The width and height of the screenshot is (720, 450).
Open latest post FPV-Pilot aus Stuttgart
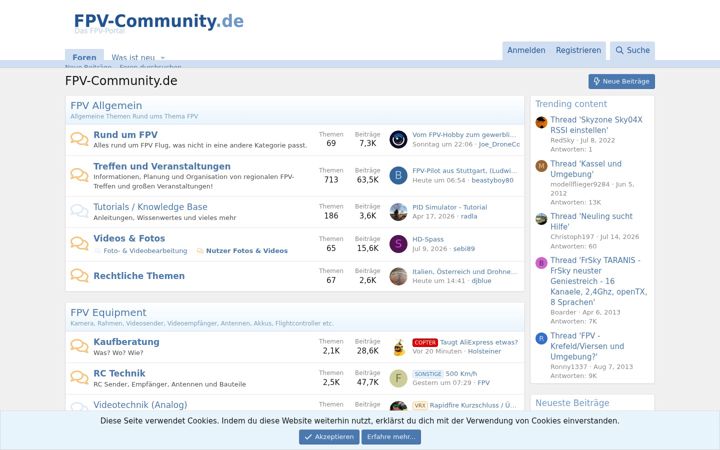click(465, 171)
